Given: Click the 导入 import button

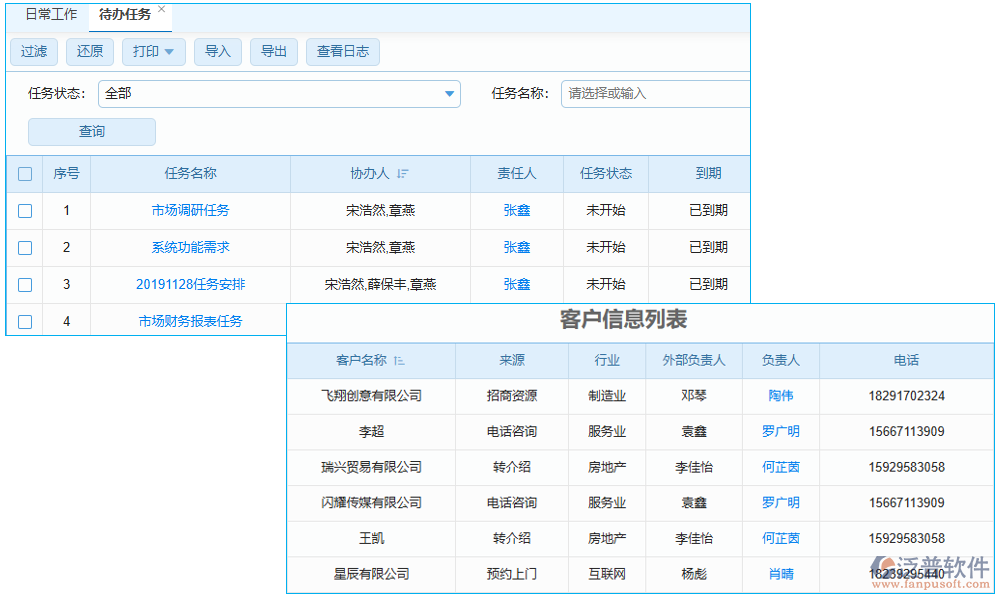Looking at the screenshot, I should pos(218,51).
